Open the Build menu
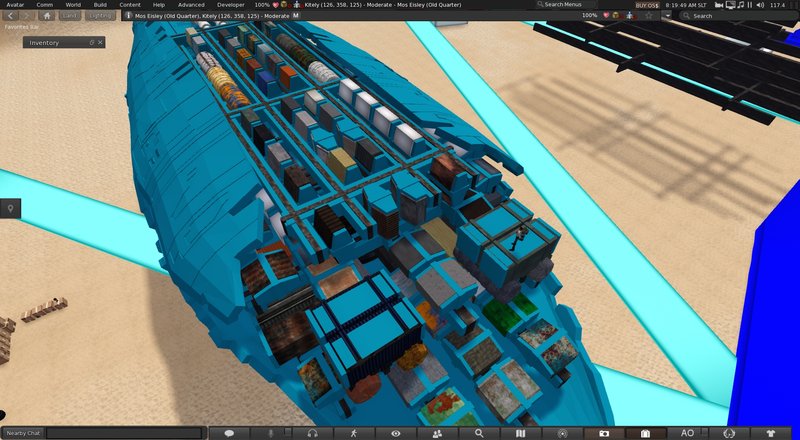Screen dimensions: 800x440 [100, 5]
